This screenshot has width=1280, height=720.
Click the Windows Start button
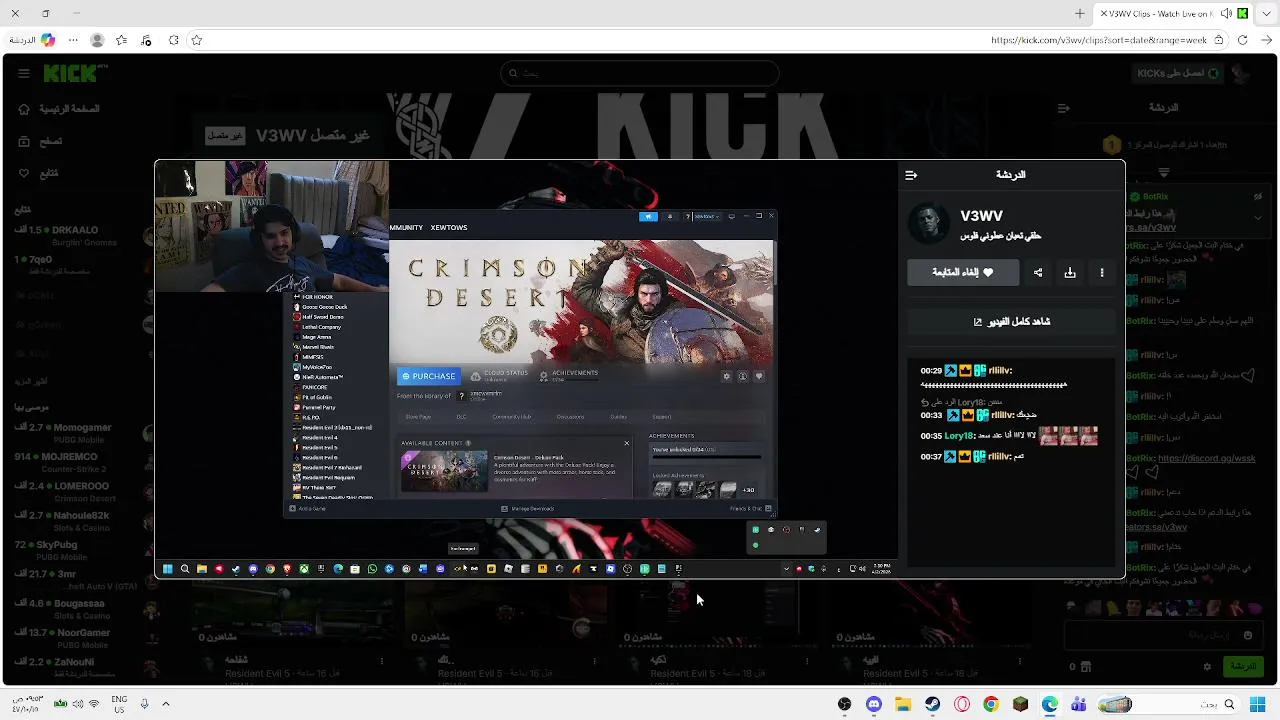coord(1258,705)
